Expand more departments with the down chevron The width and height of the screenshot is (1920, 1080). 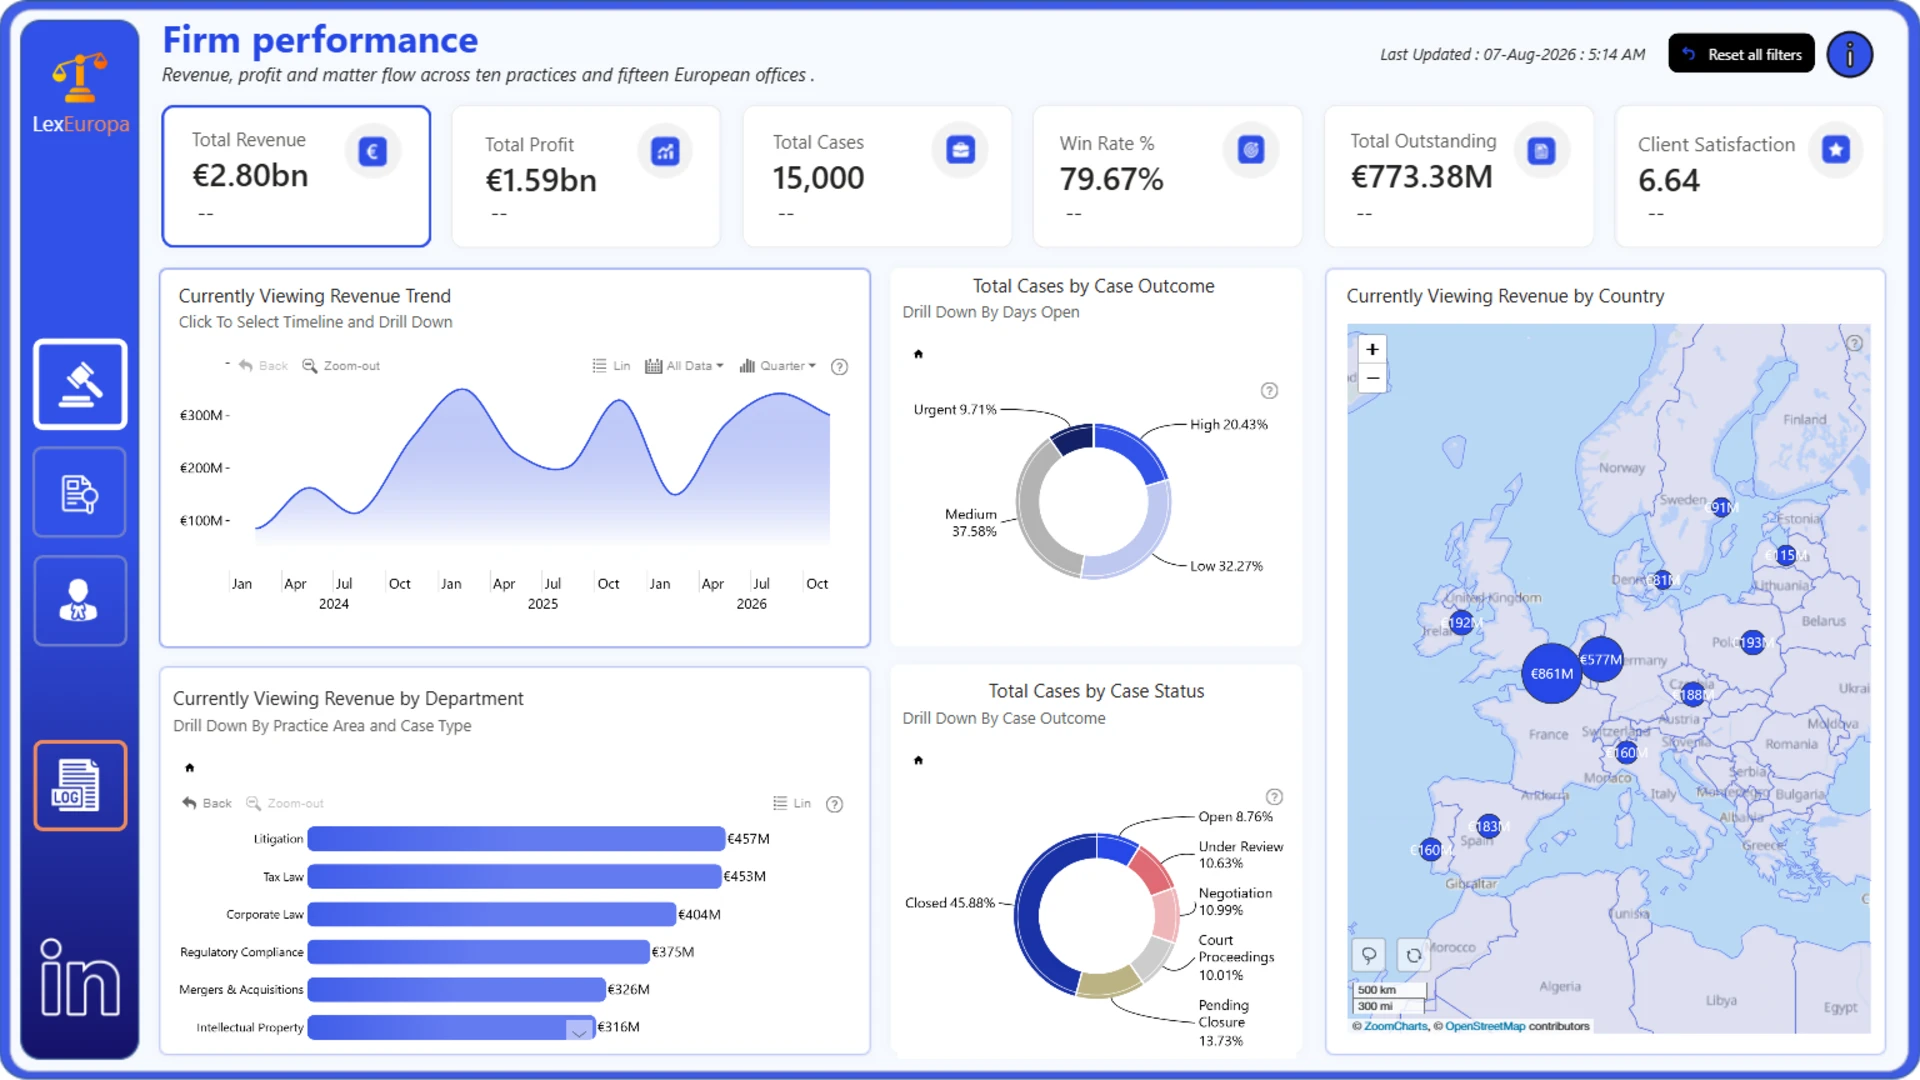[579, 1030]
